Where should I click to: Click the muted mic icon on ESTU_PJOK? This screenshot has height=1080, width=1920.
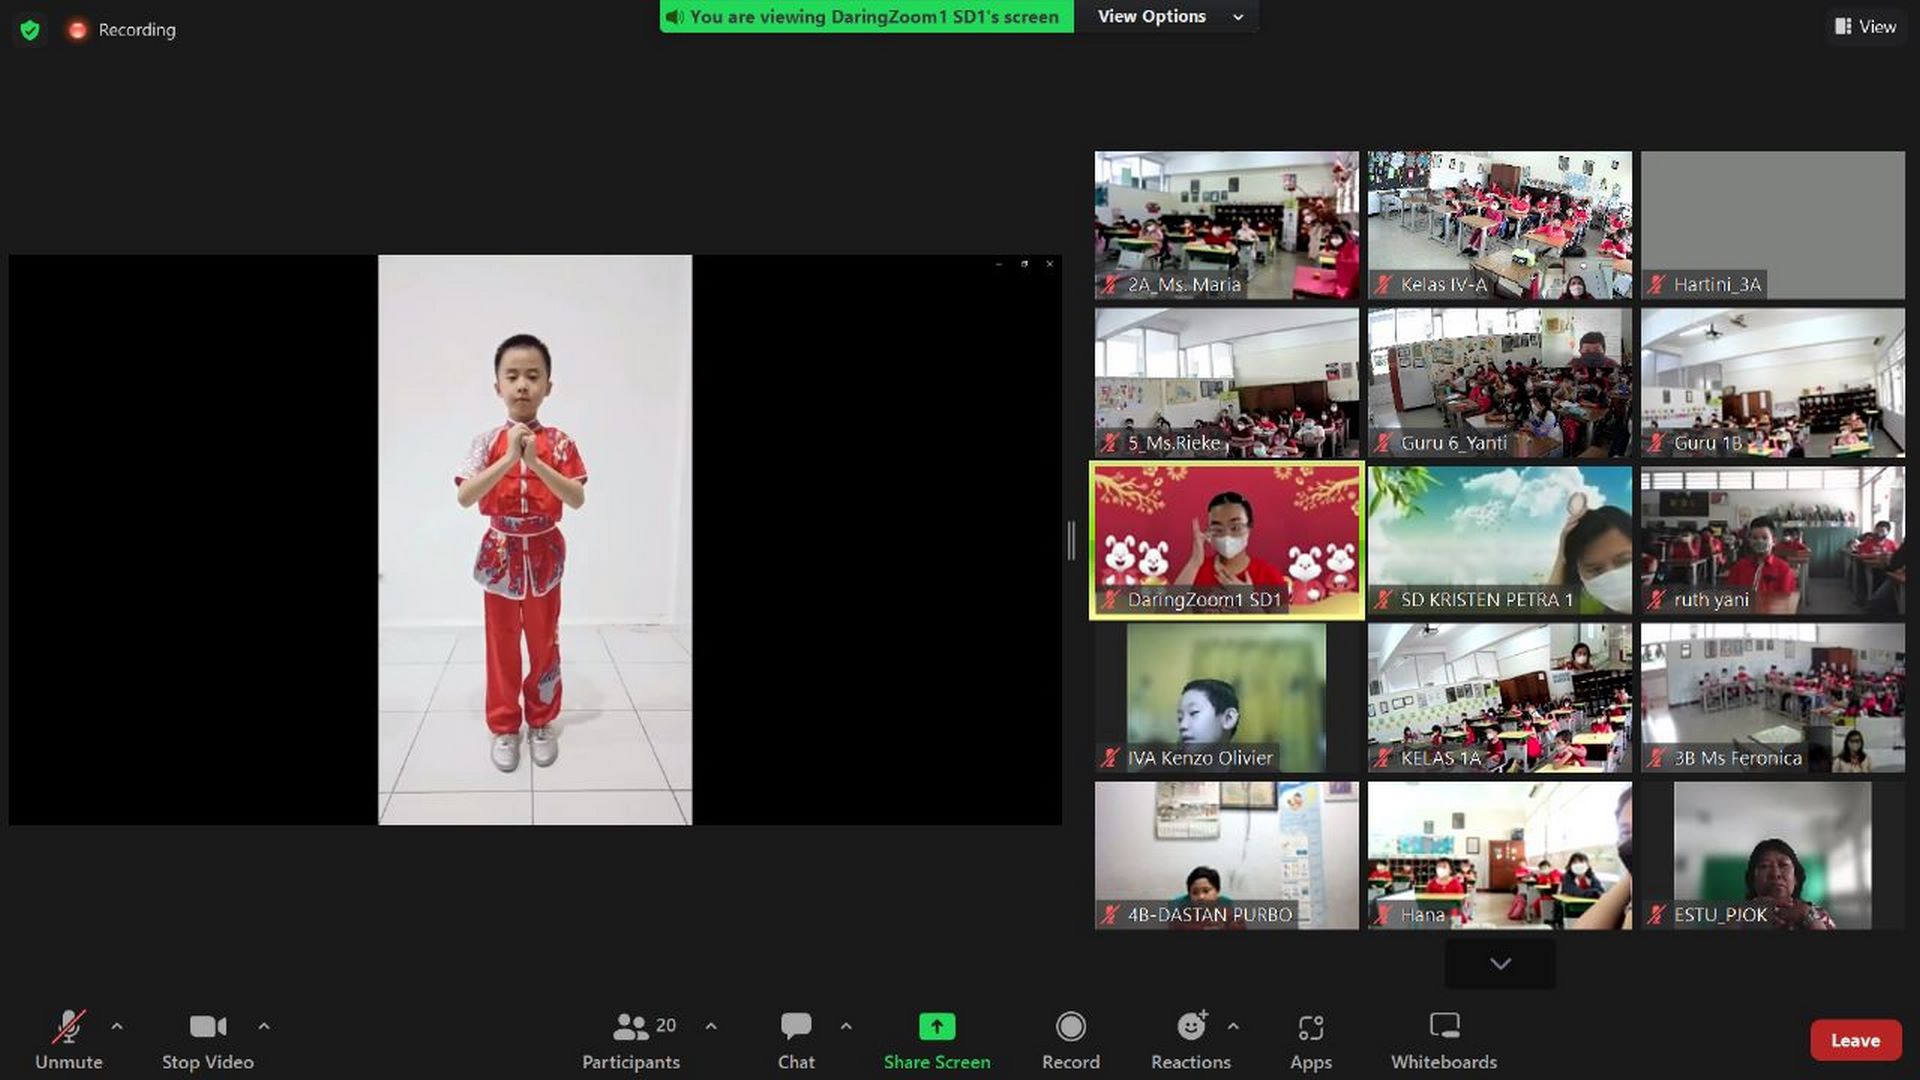tap(1656, 914)
